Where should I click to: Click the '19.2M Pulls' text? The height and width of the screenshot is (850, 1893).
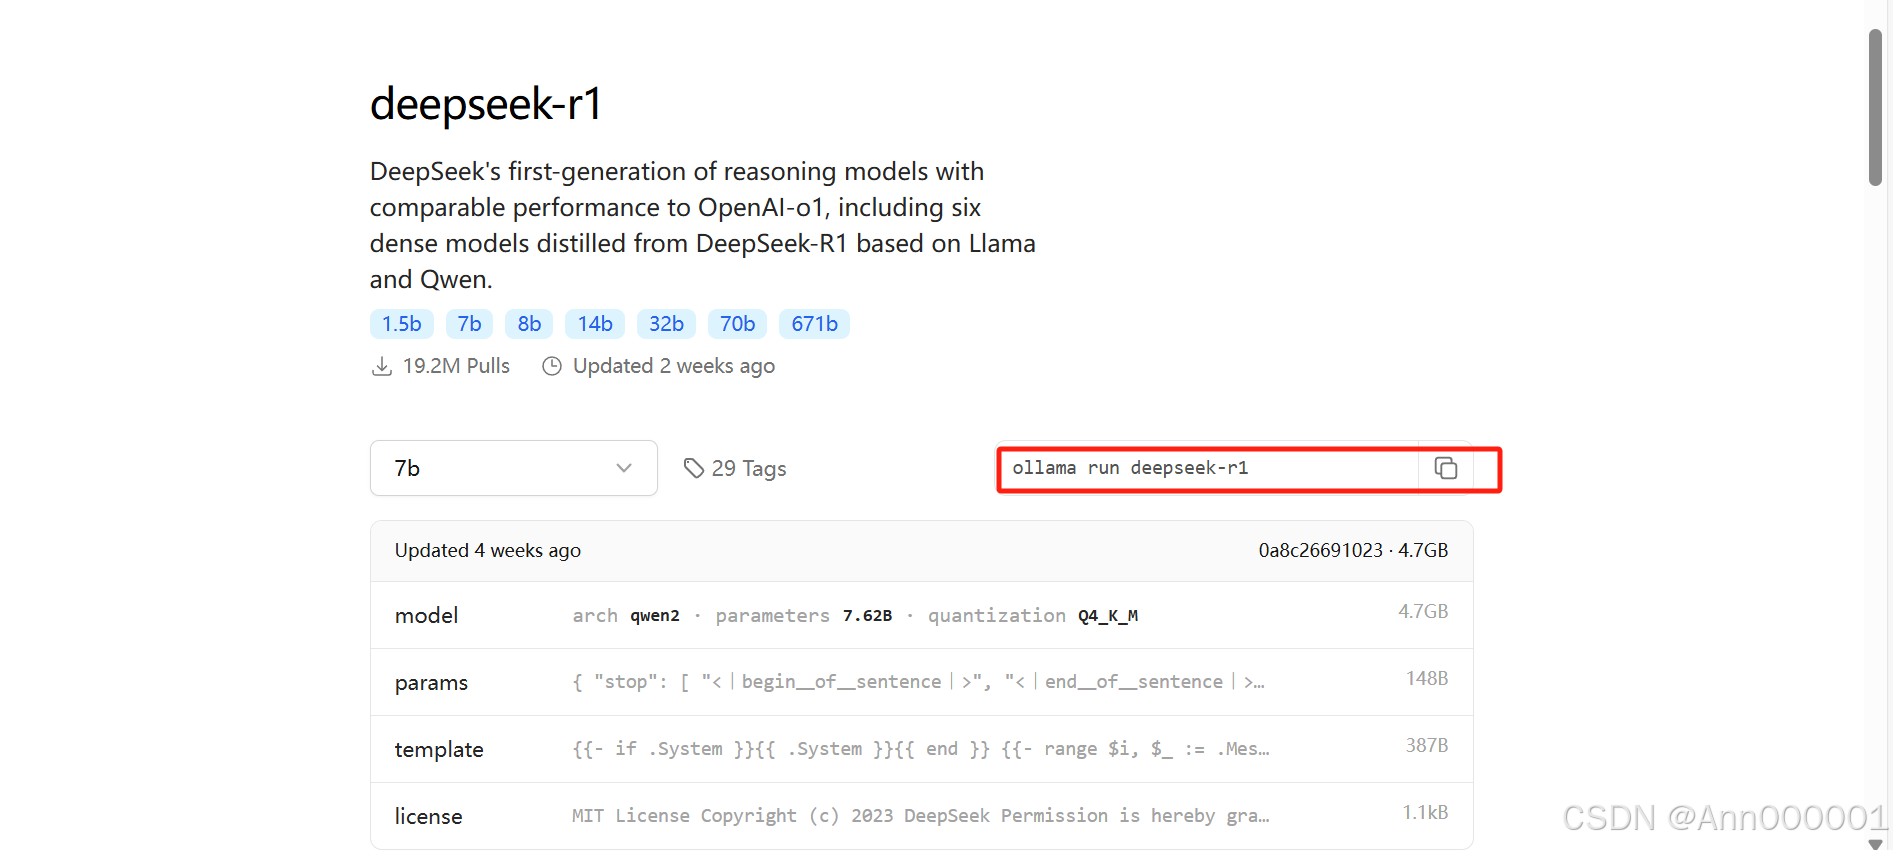pyautogui.click(x=456, y=366)
